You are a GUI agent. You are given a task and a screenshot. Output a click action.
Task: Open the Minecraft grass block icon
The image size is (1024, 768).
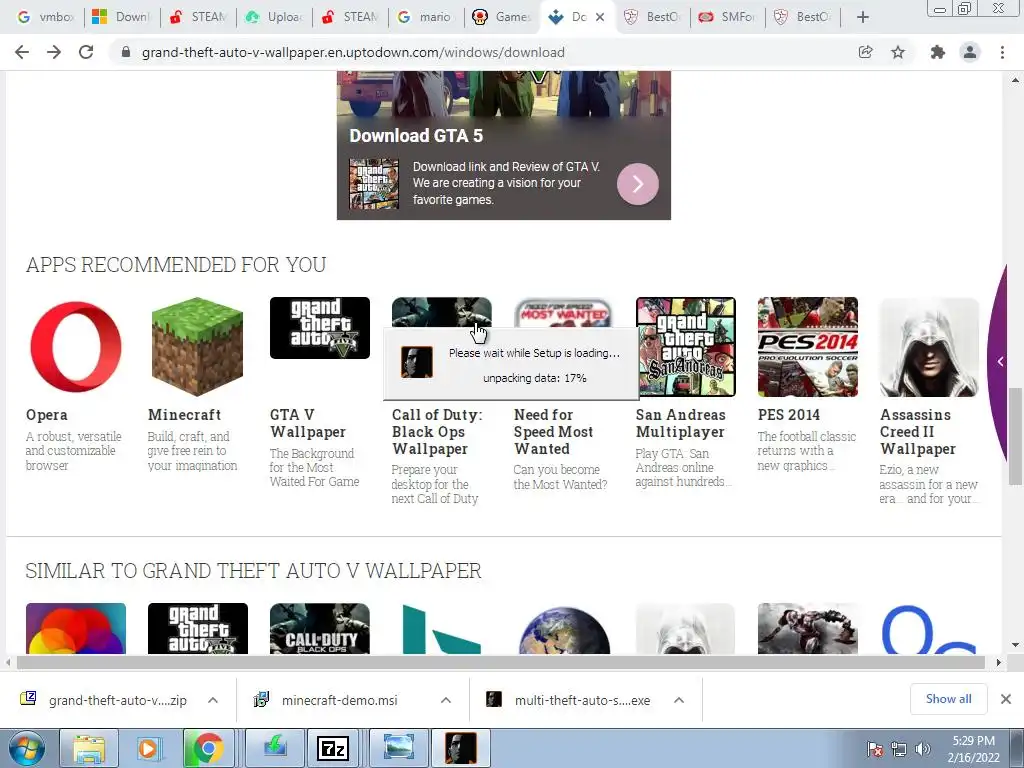(197, 347)
